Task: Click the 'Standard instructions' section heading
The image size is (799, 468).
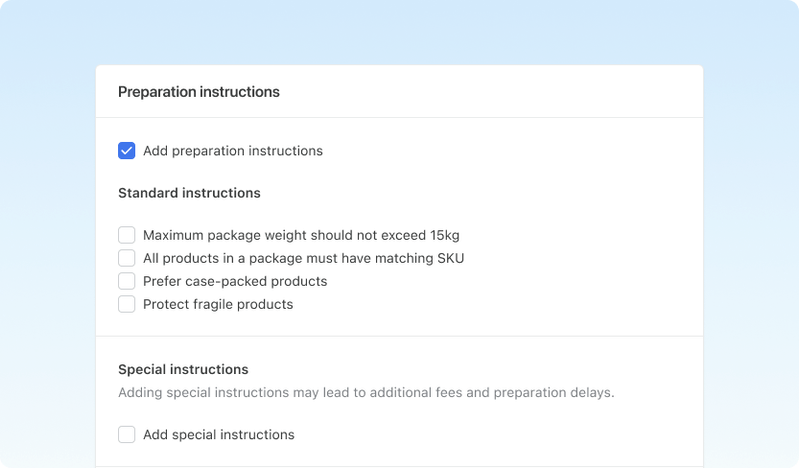Action: coord(189,193)
